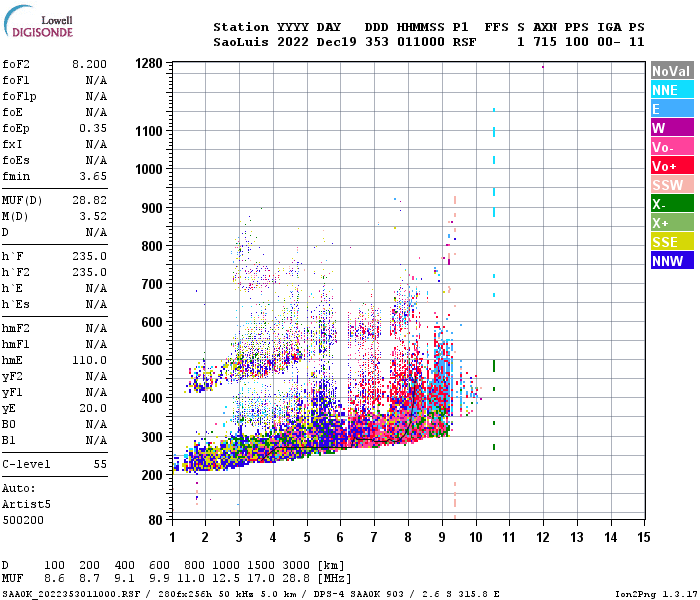This screenshot has width=700, height=600.
Task: Click the 8 MHz x-axis label
Action: pos(408,537)
